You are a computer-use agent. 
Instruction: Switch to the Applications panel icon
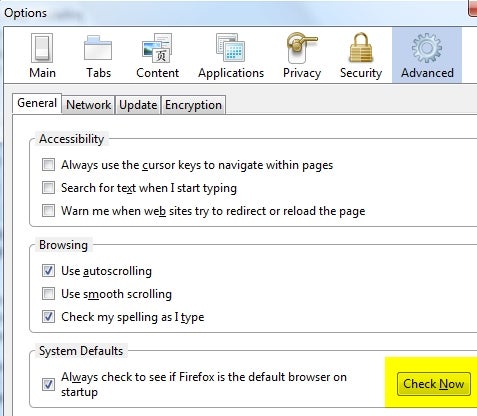(x=231, y=47)
